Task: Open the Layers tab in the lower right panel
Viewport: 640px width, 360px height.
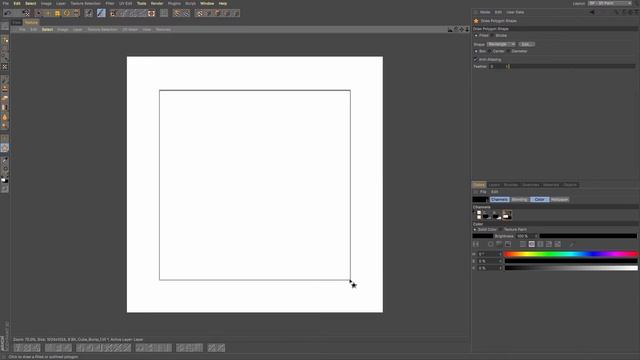Action: [494, 185]
